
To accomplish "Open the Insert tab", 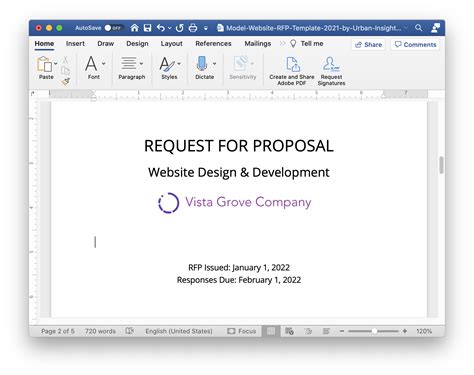I will [x=75, y=44].
